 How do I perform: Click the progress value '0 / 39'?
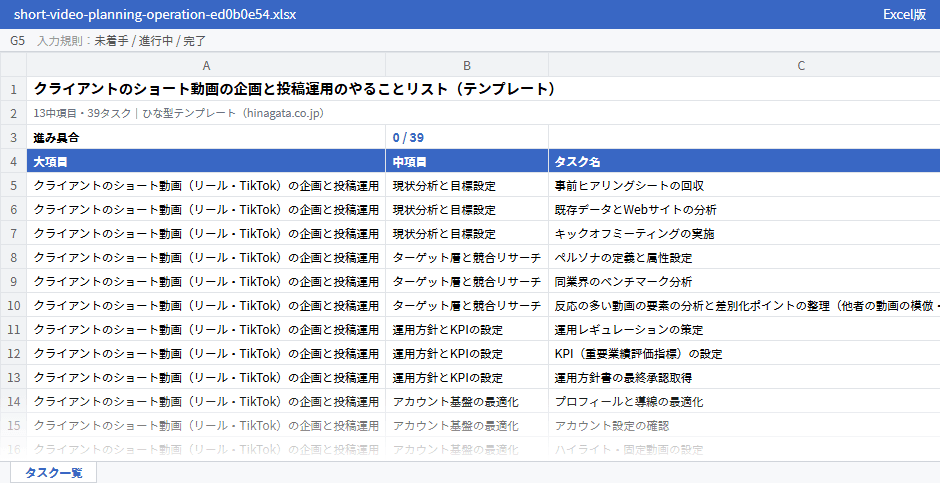coord(467,137)
